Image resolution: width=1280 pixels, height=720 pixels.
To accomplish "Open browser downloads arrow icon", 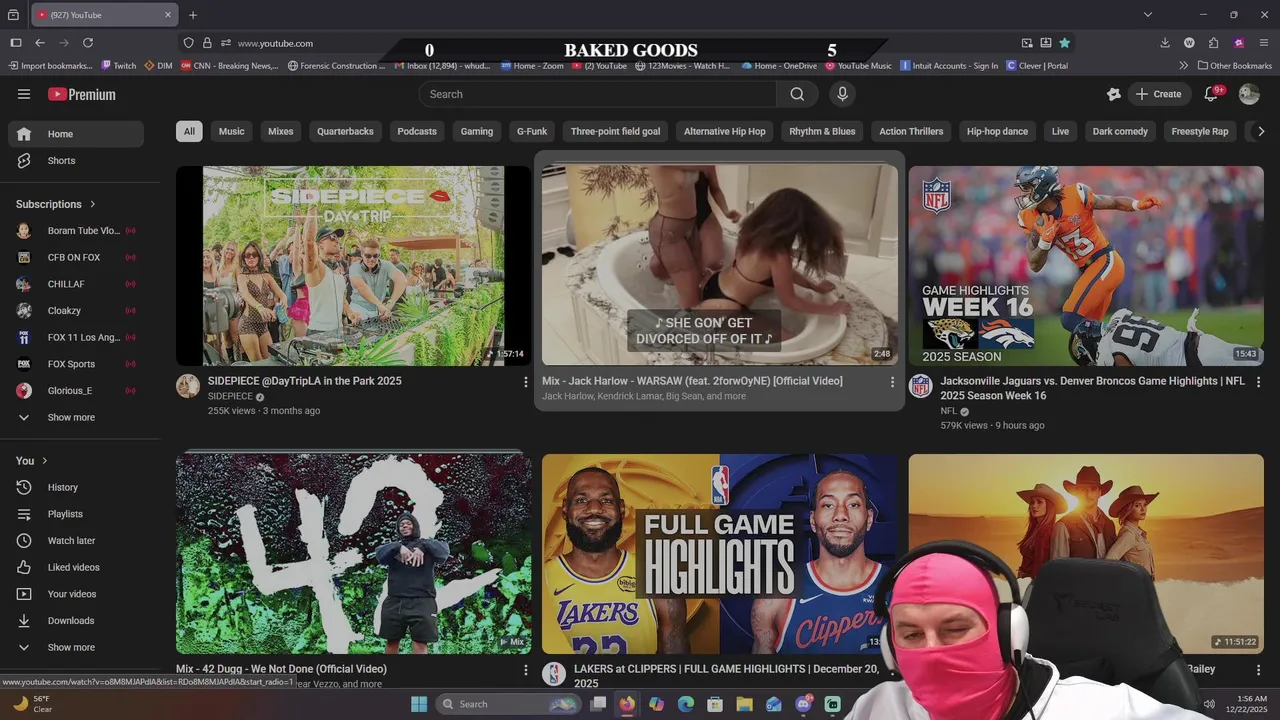I will click(1165, 43).
